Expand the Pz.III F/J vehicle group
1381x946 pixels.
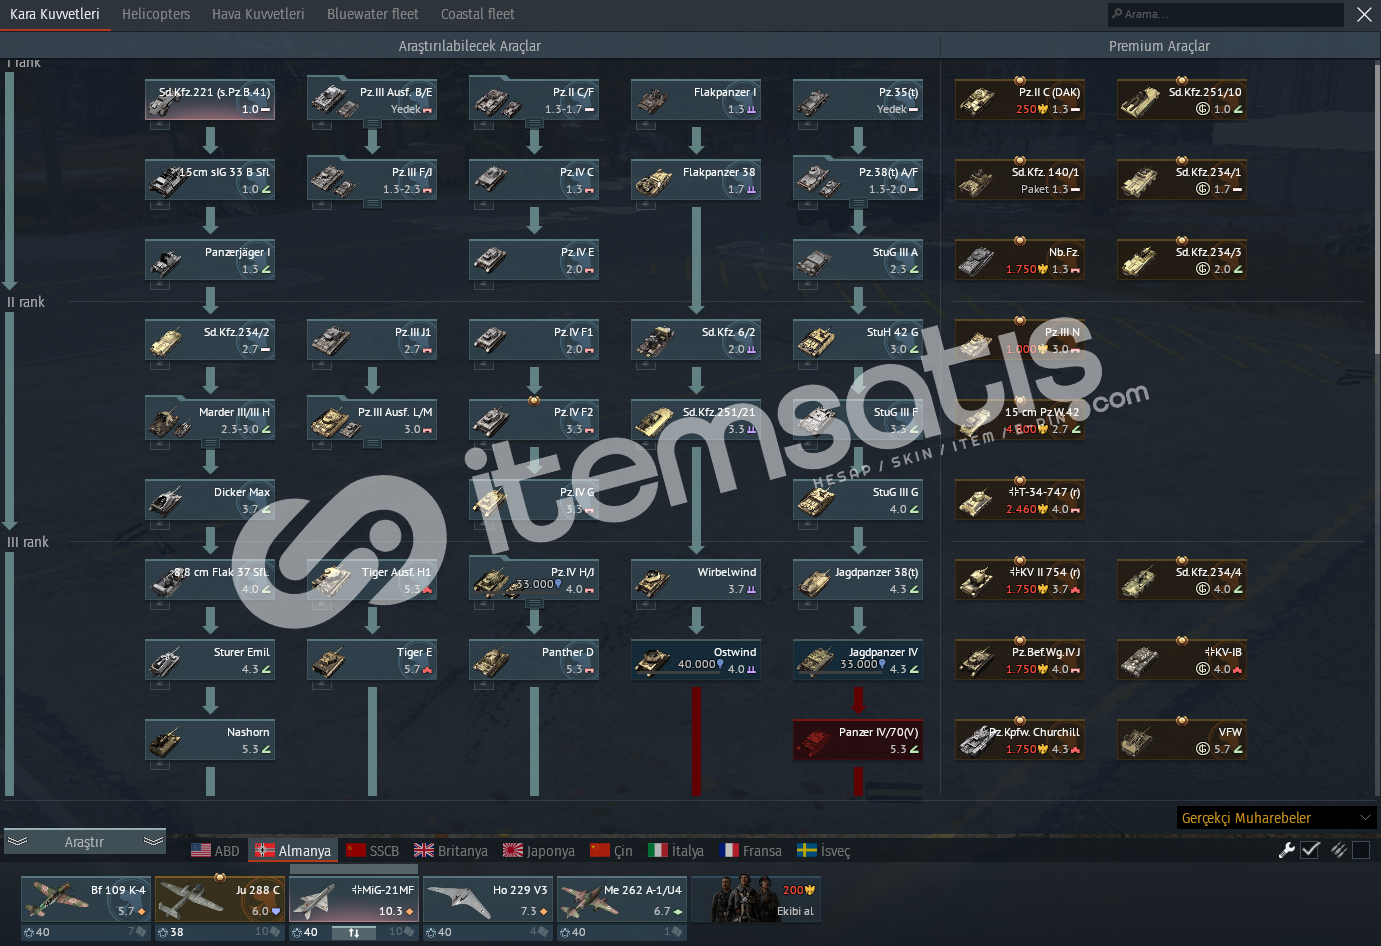click(x=372, y=203)
